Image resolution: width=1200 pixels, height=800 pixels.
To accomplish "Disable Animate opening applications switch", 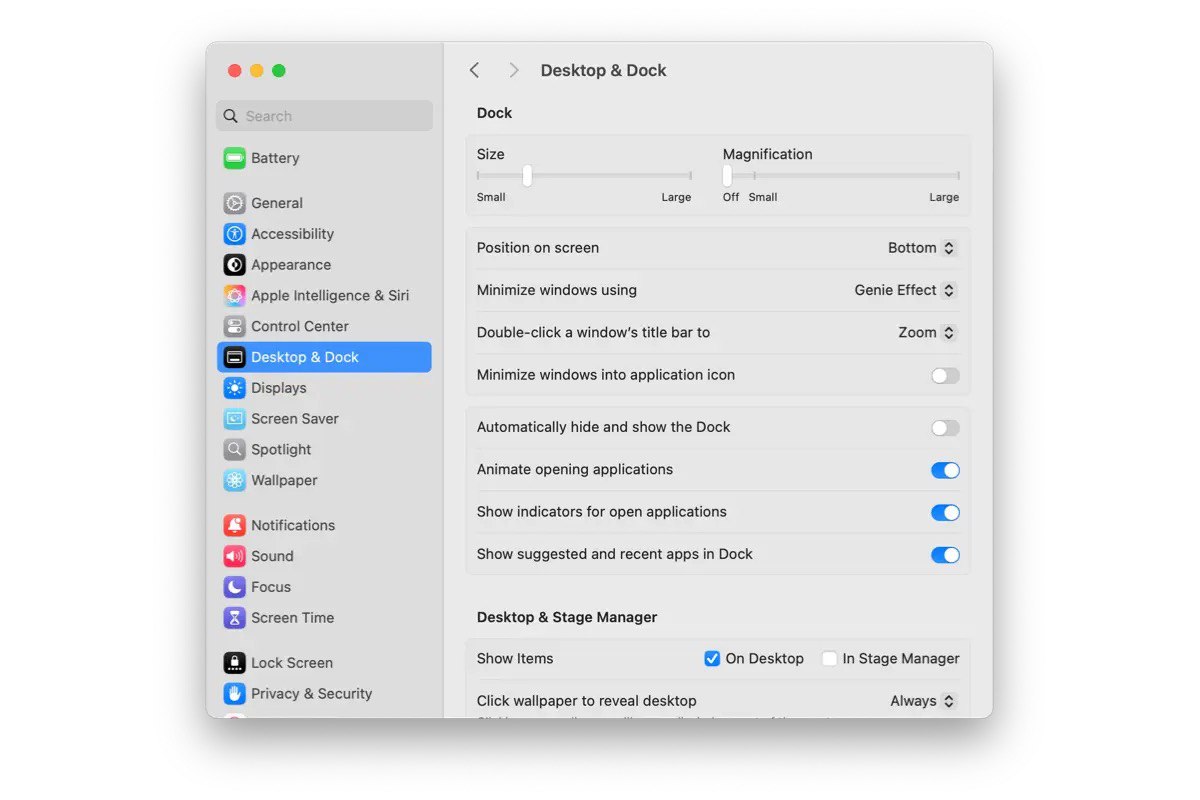I will [x=945, y=470].
